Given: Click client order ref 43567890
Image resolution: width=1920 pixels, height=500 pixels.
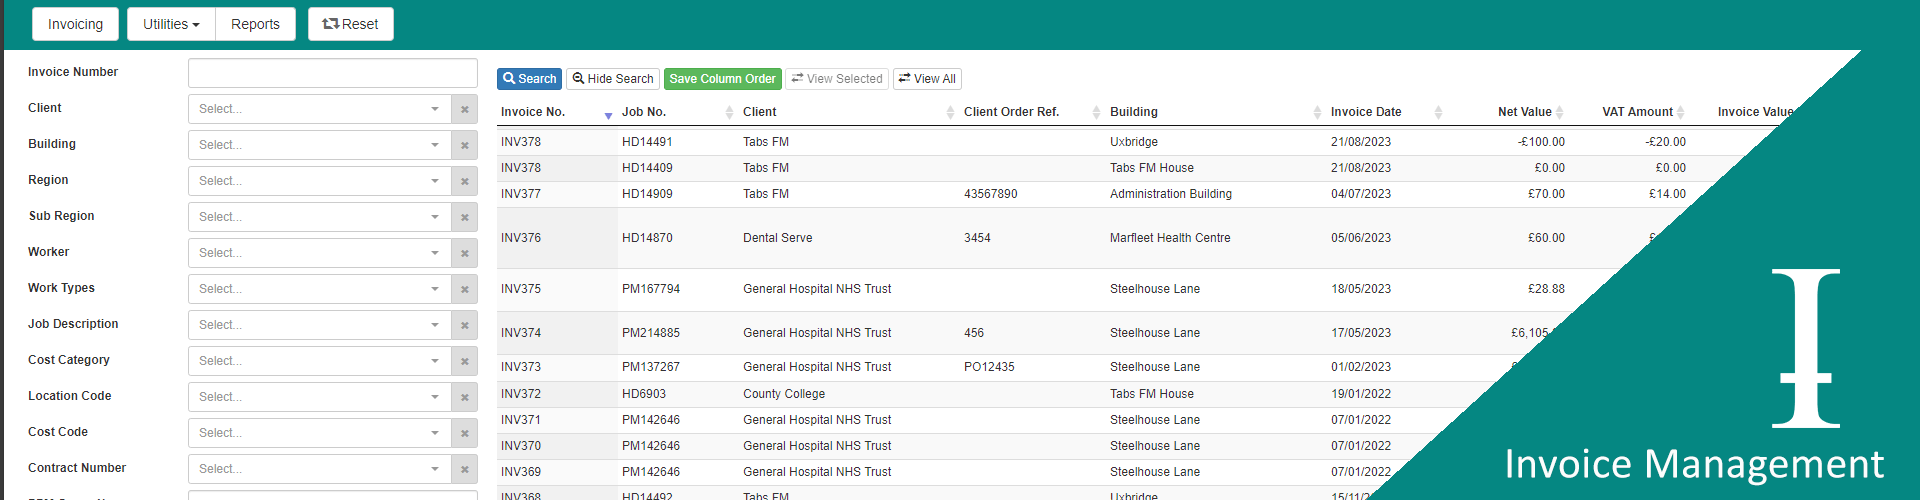Looking at the screenshot, I should click(991, 194).
